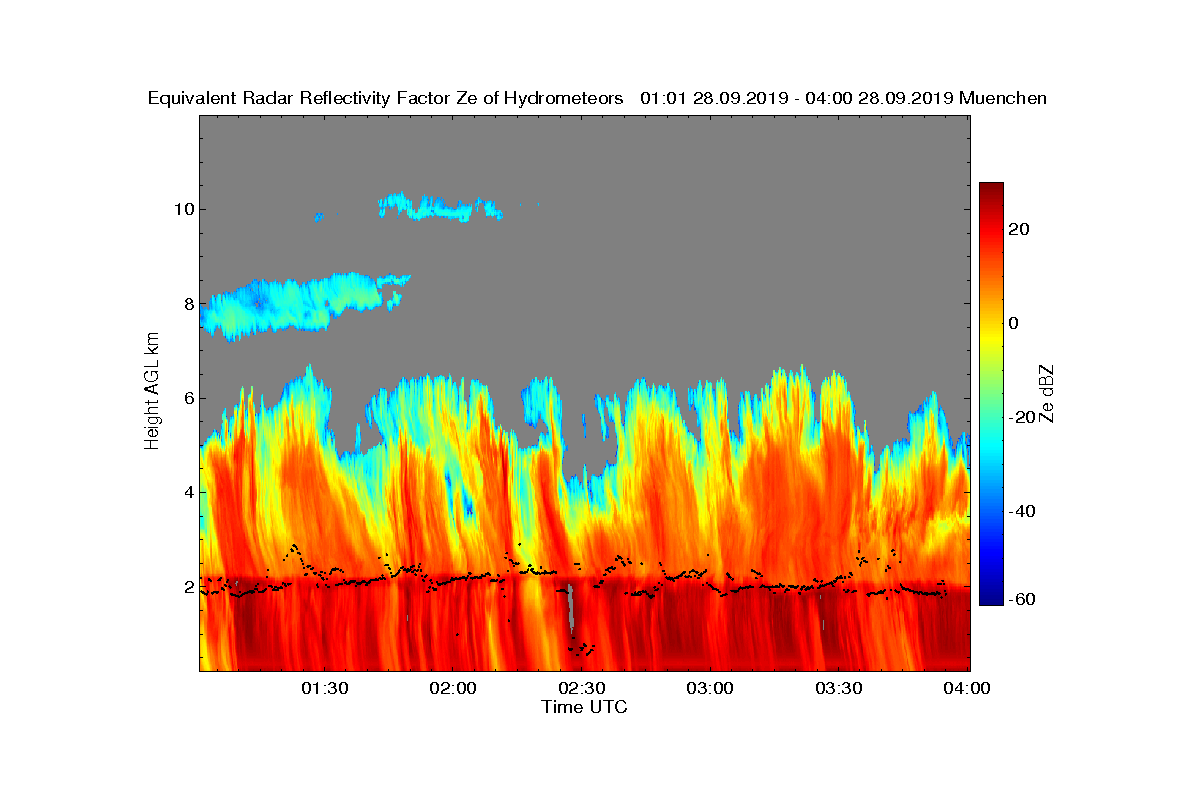1200x800 pixels.
Task: Click the colorbar value -20
Action: click(x=1023, y=418)
